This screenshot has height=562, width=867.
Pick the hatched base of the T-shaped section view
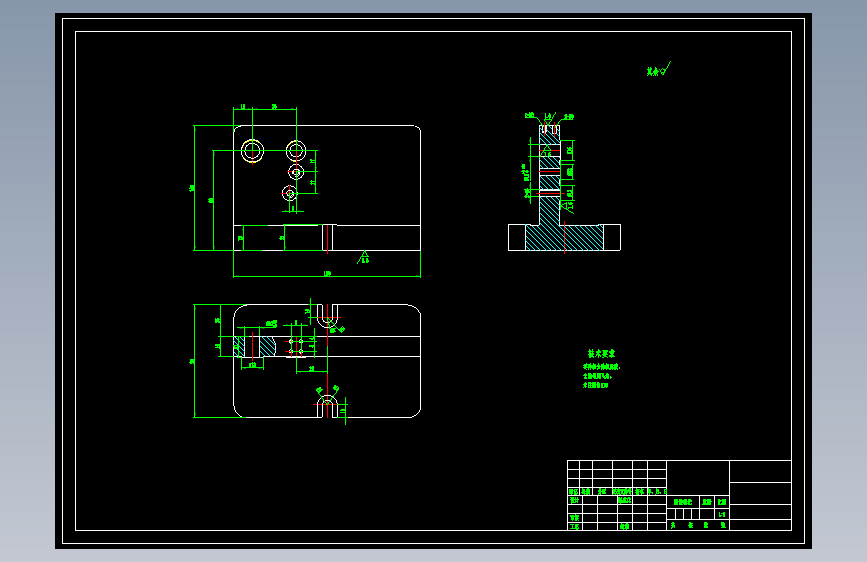[x=564, y=237]
